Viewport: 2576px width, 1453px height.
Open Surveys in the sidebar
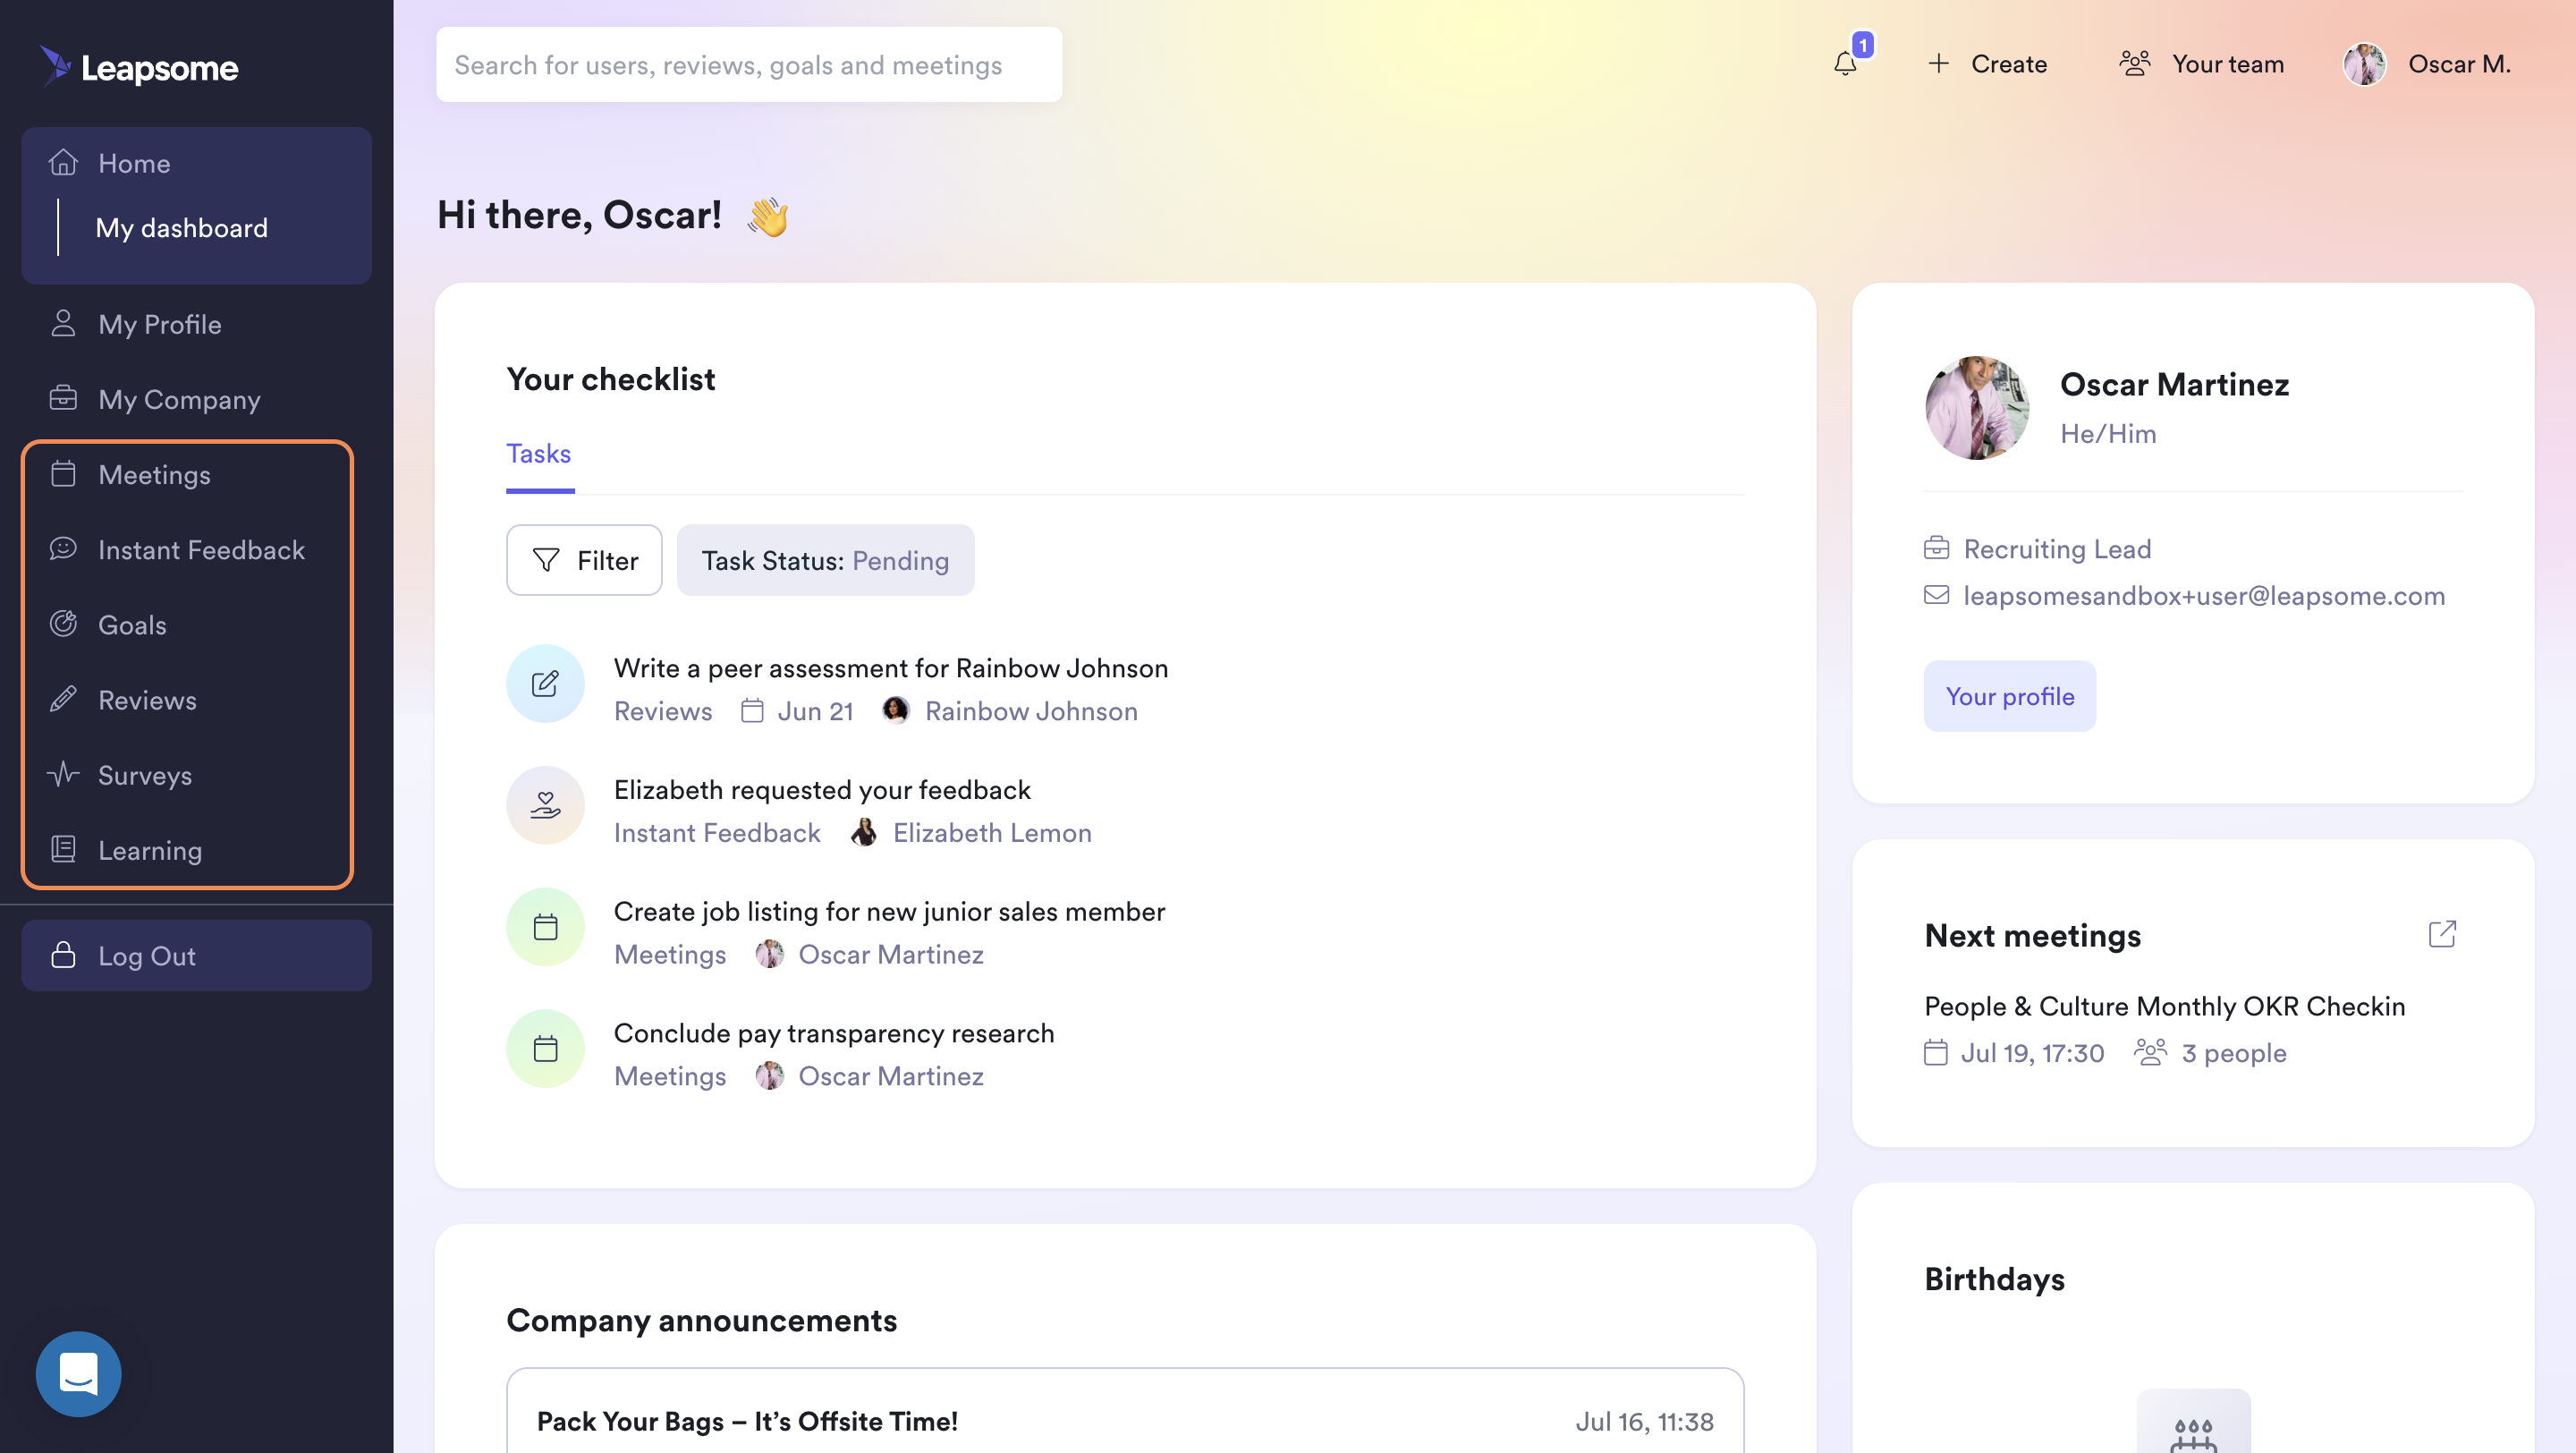click(x=144, y=775)
